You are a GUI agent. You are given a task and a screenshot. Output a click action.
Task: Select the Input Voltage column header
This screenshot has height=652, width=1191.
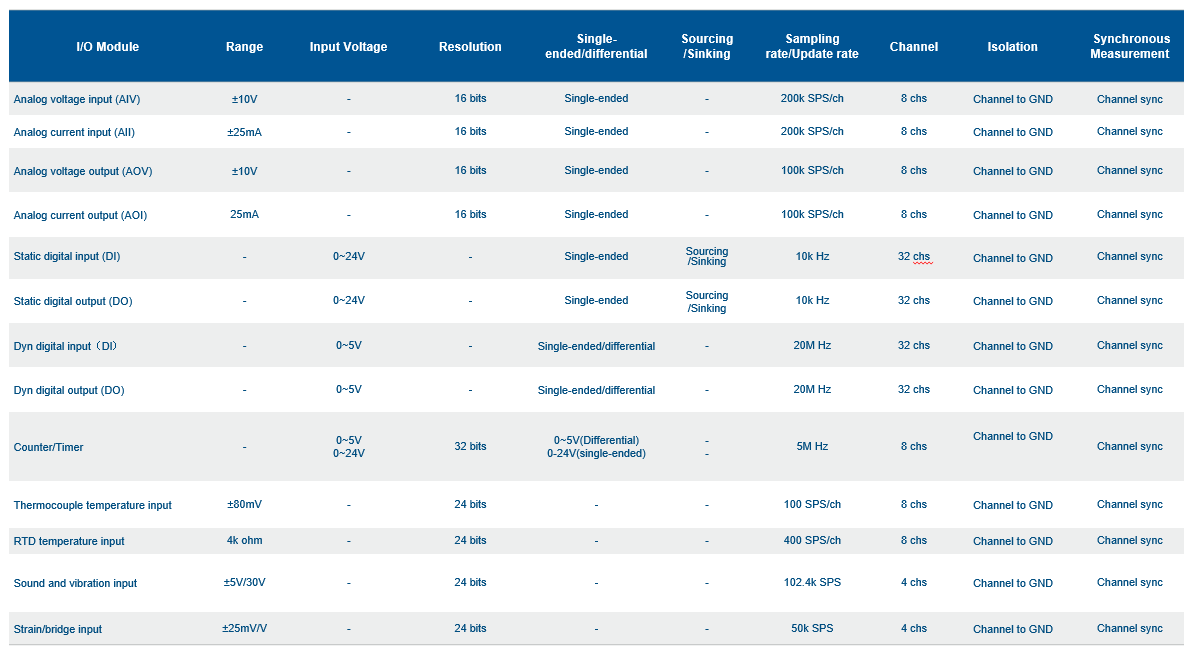pyautogui.click(x=348, y=47)
